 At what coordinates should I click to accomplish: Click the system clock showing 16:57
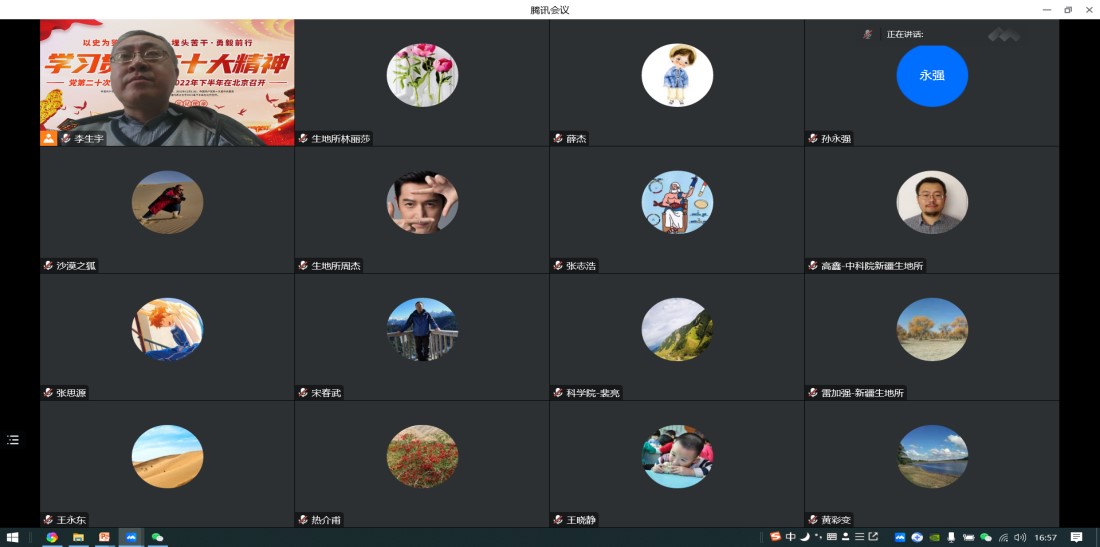click(1046, 537)
